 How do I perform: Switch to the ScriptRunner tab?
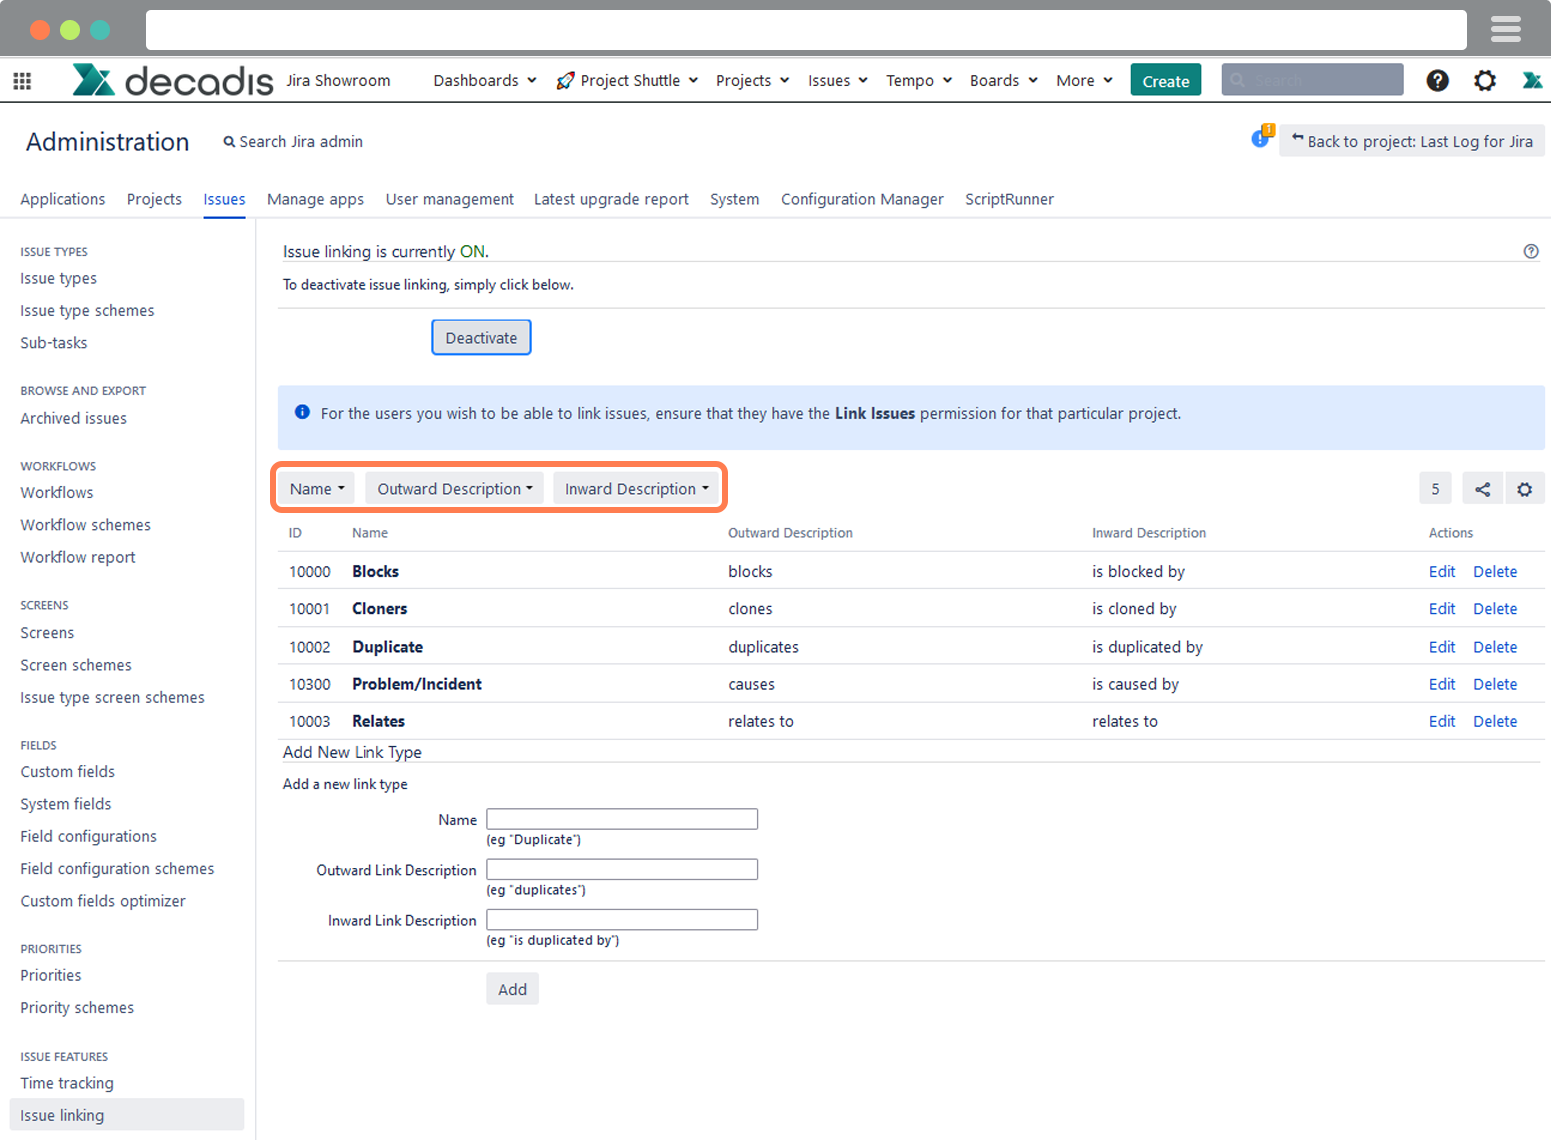(x=1008, y=199)
